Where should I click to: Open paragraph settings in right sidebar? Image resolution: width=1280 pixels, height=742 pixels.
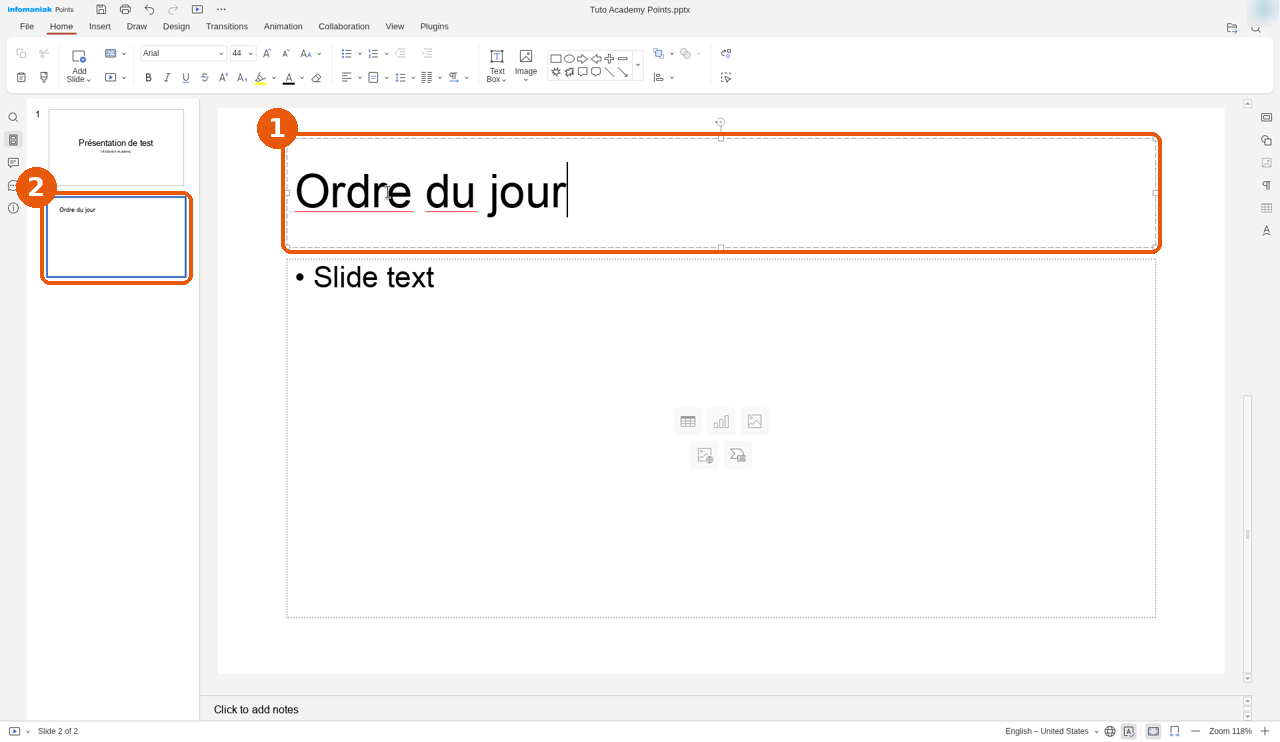[1266, 185]
